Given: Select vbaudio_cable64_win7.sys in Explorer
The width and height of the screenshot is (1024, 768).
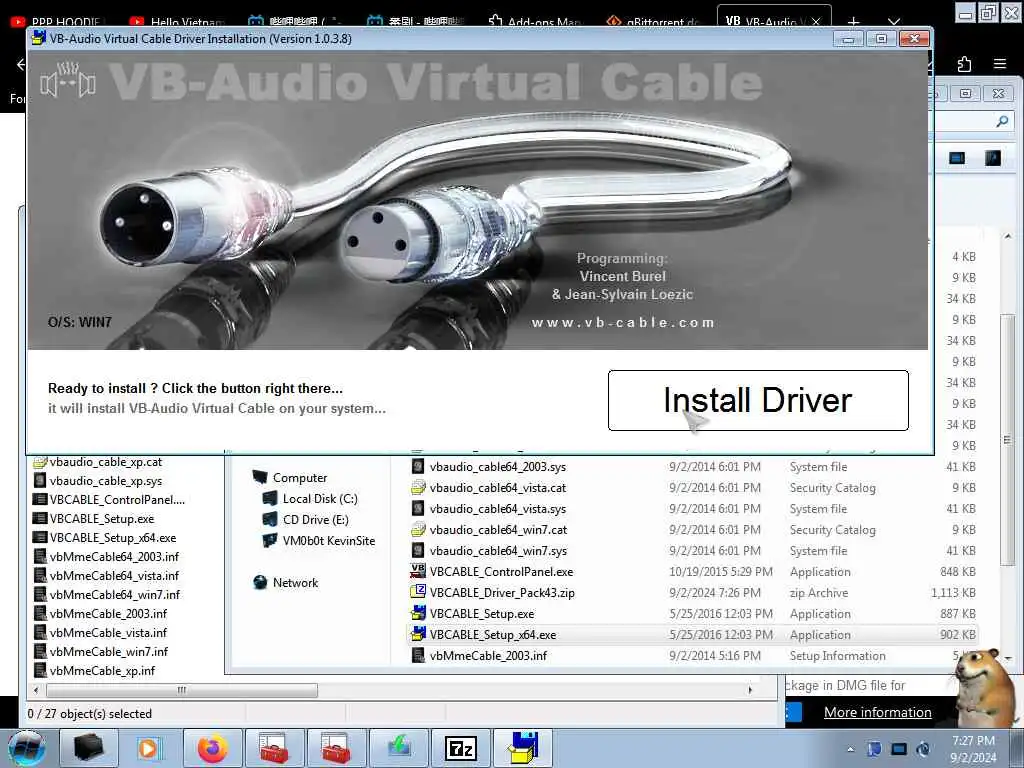Looking at the screenshot, I should click(498, 550).
